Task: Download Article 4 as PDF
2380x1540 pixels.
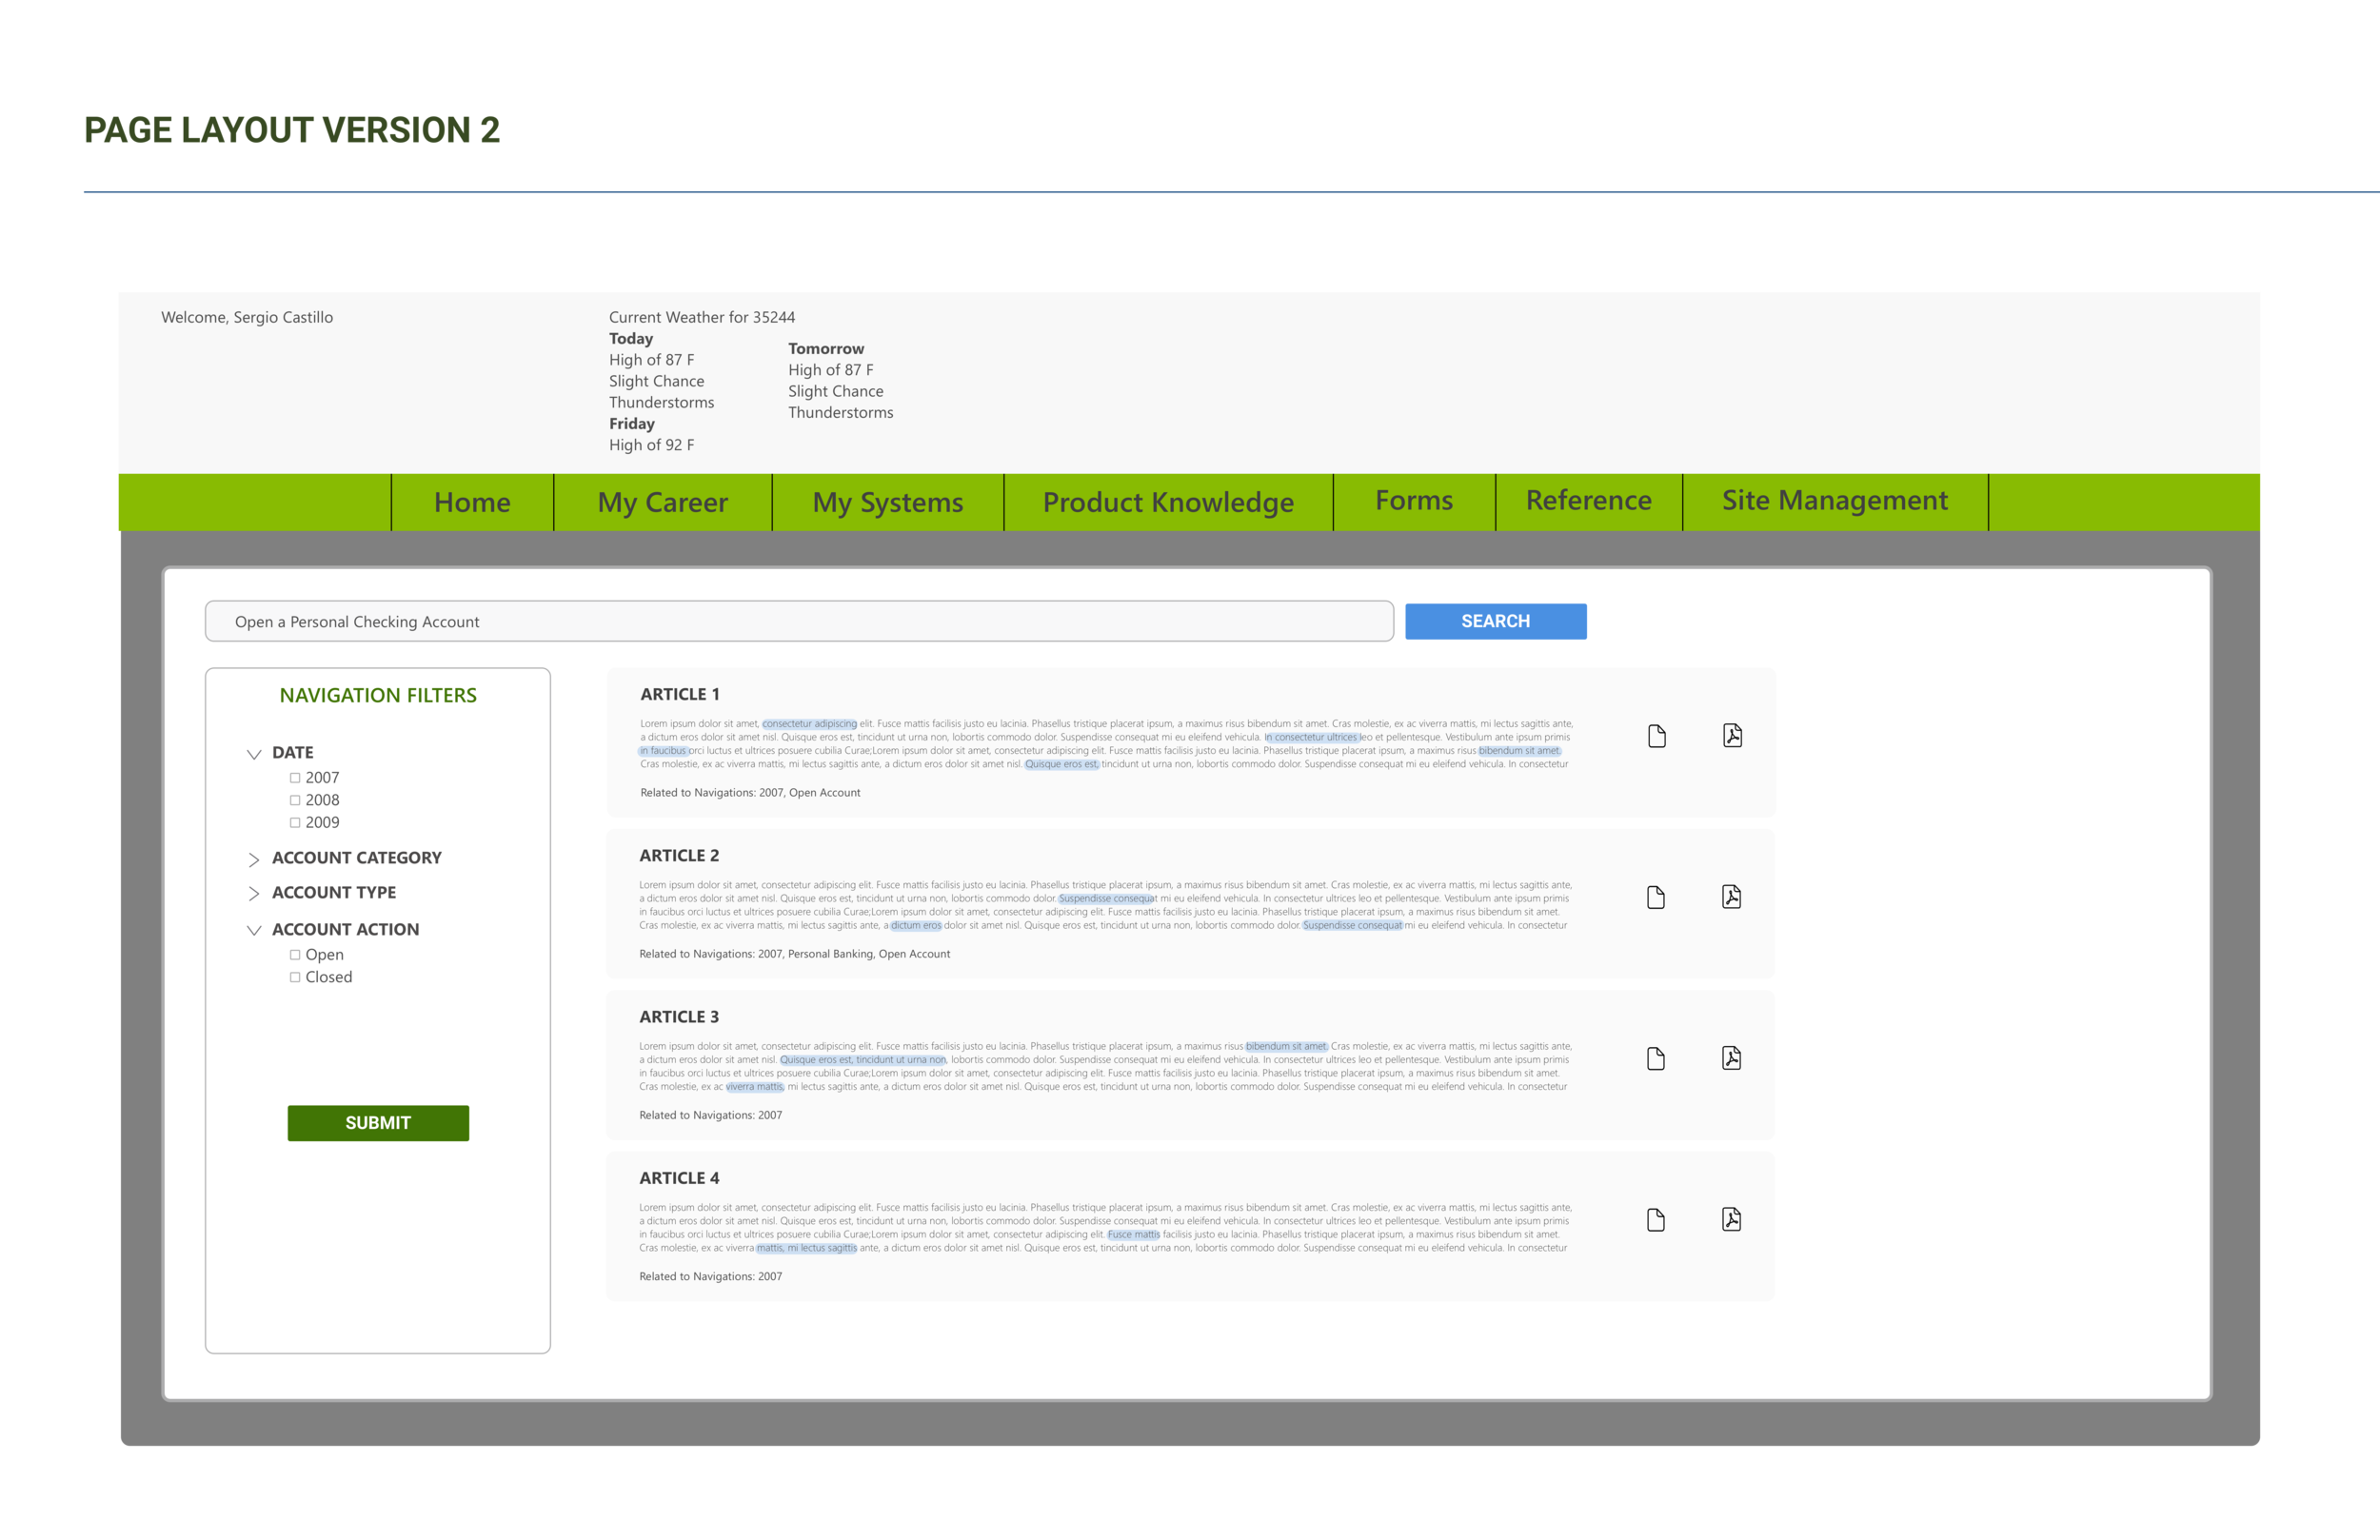Action: 1732,1220
